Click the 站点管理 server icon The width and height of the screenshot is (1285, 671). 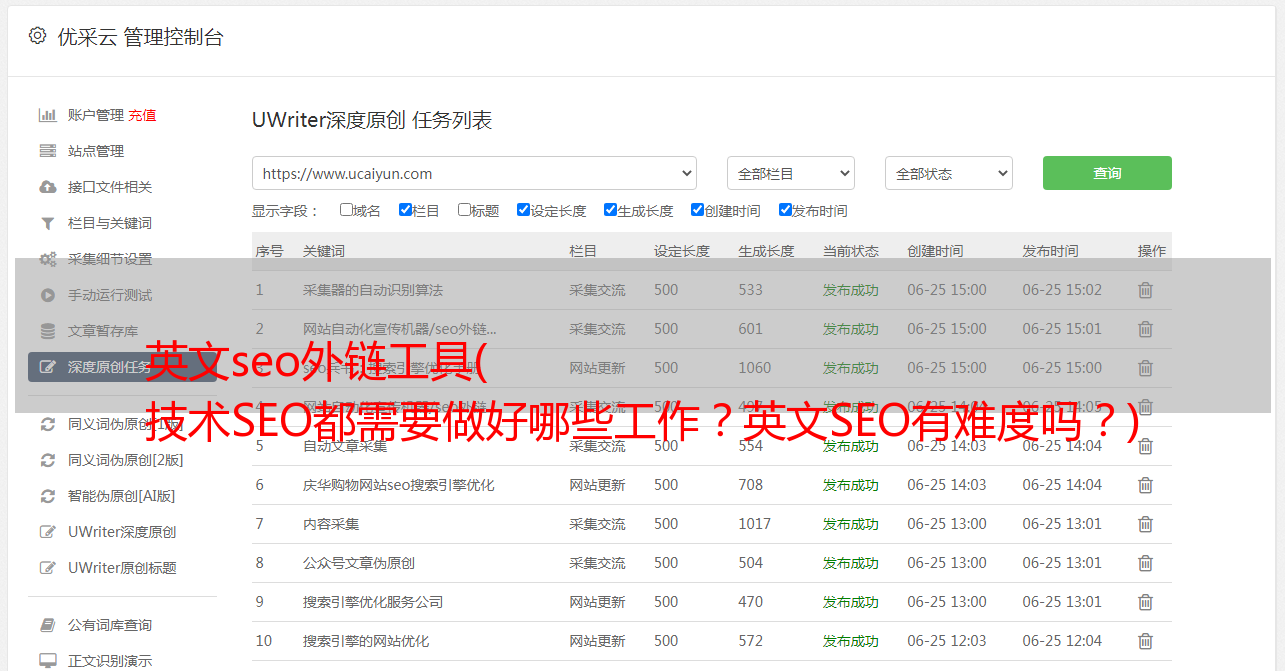tap(47, 151)
